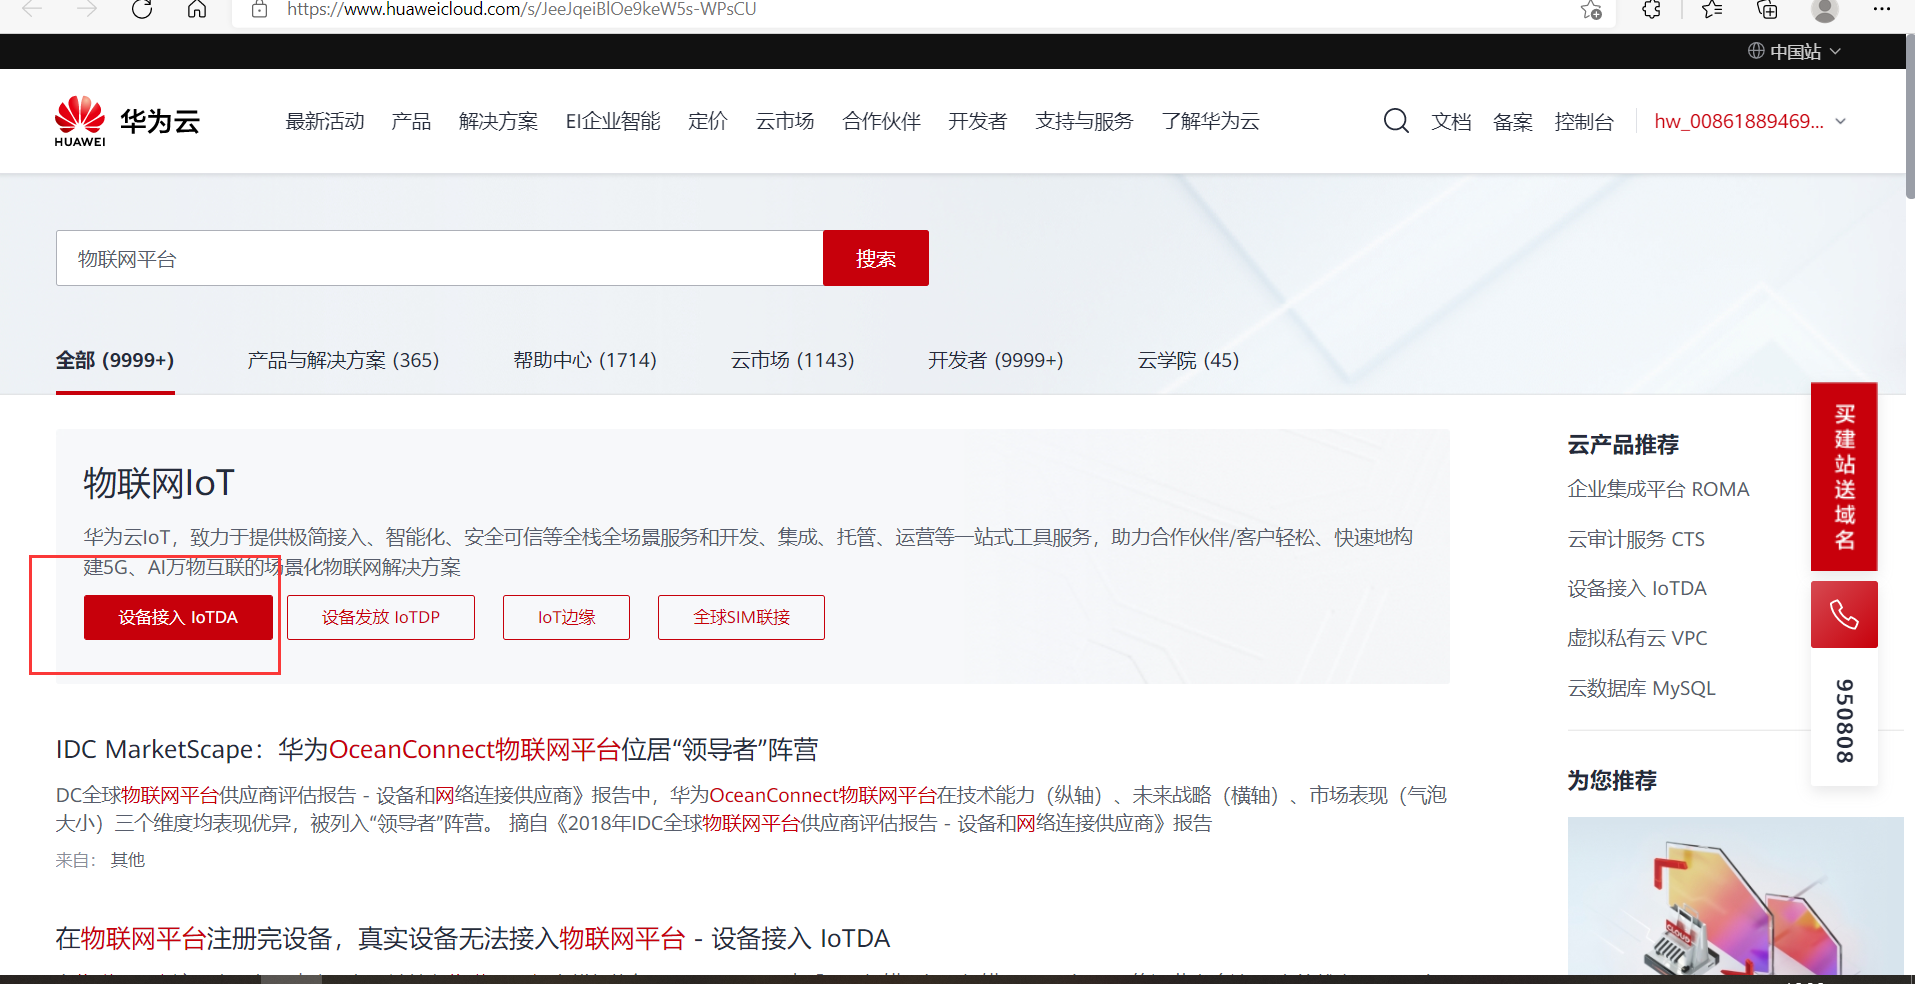
Task: Open the search magnifier icon in header
Action: (x=1396, y=121)
